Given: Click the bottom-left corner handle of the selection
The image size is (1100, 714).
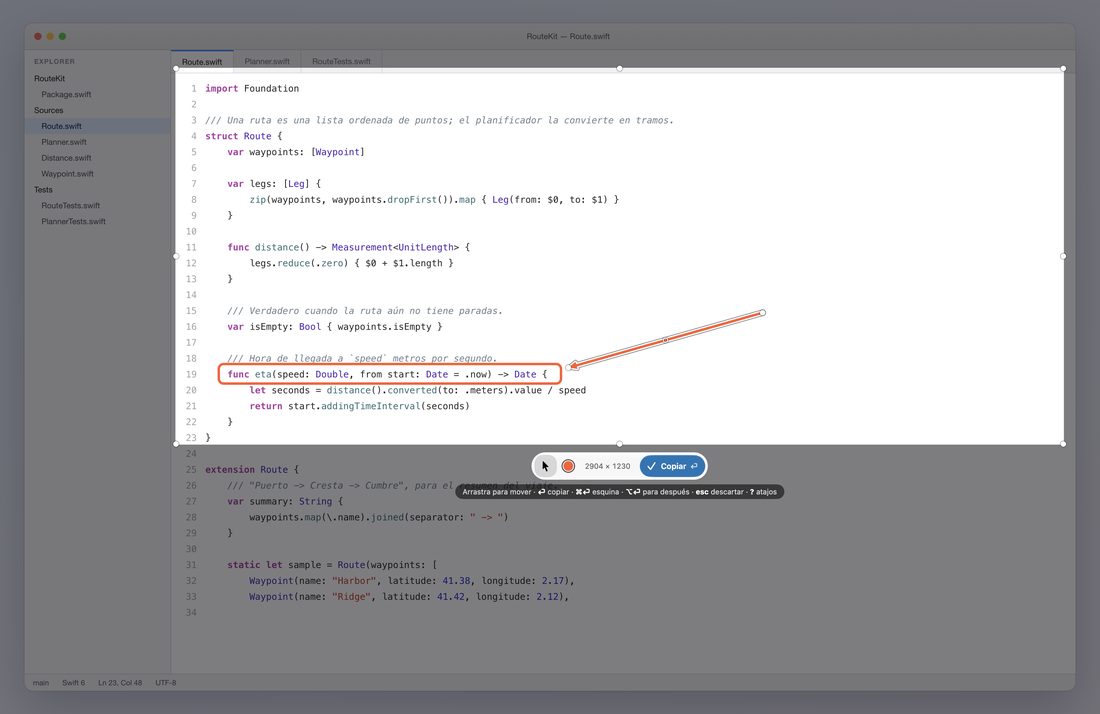Looking at the screenshot, I should [x=175, y=444].
